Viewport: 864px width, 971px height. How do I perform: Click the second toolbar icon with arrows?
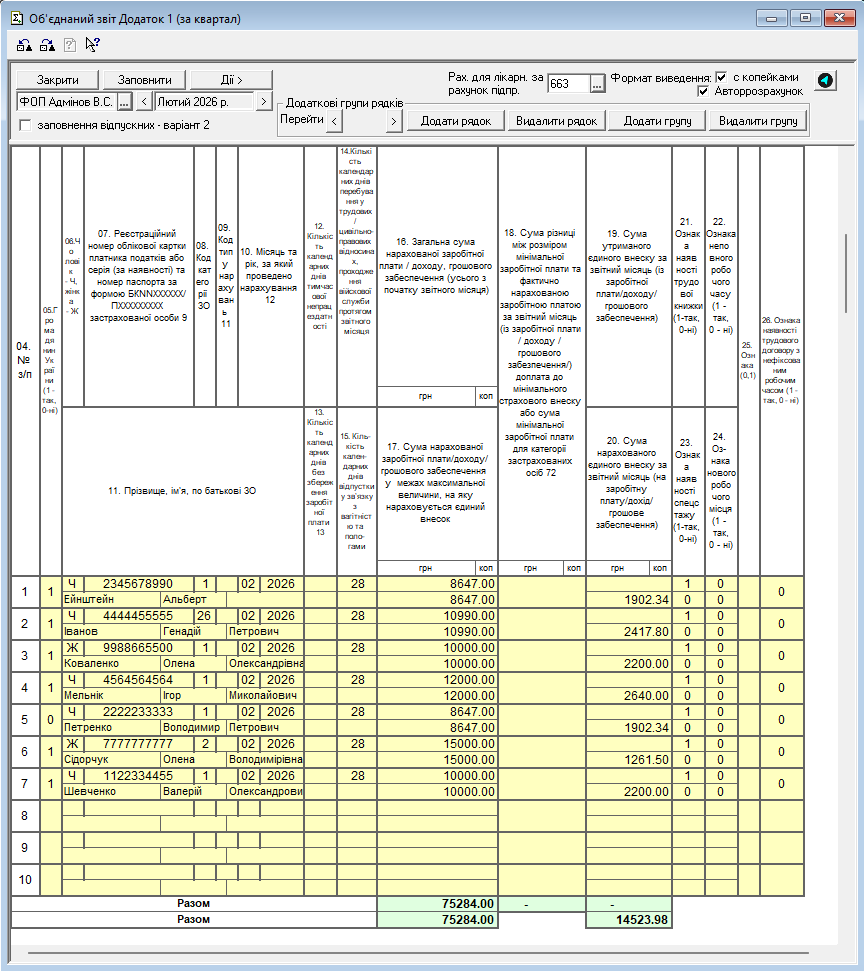pos(46,45)
